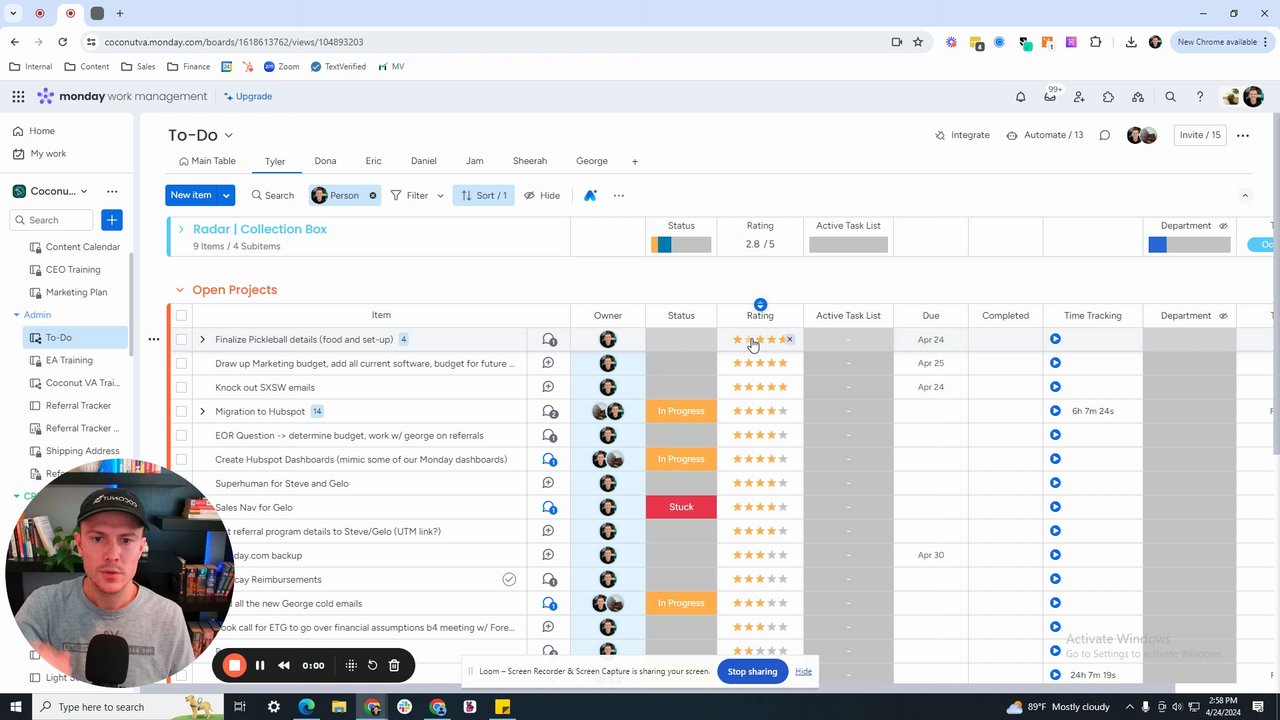Click the sidebar Search input field

pos(52,220)
